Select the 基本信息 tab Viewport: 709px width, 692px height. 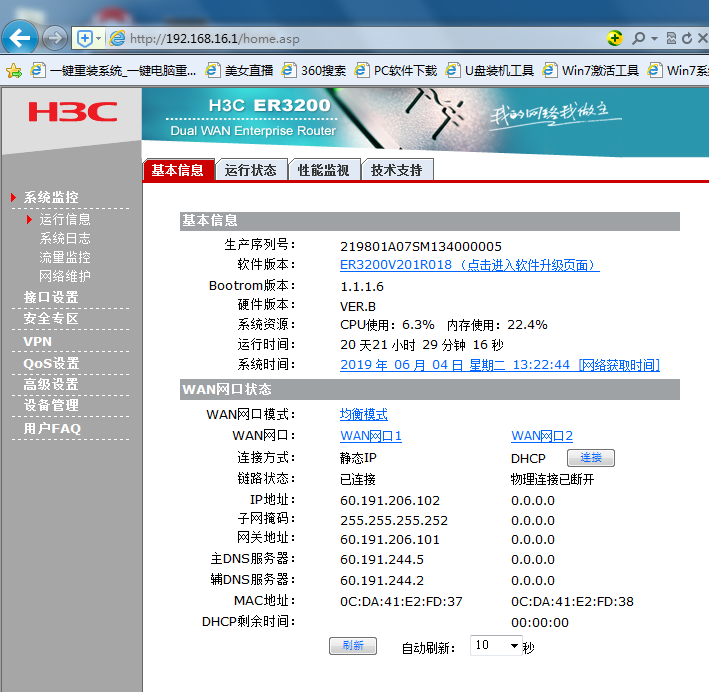pos(178,170)
